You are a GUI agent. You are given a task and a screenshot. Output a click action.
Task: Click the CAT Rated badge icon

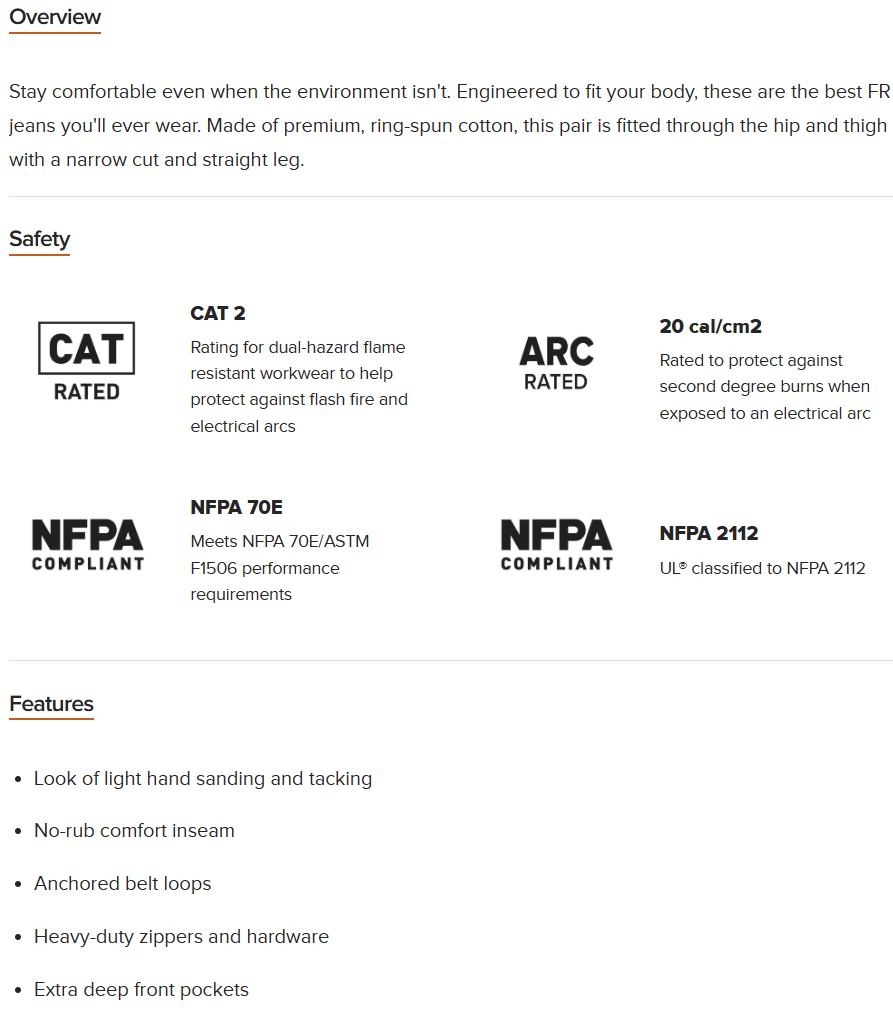[x=86, y=361]
